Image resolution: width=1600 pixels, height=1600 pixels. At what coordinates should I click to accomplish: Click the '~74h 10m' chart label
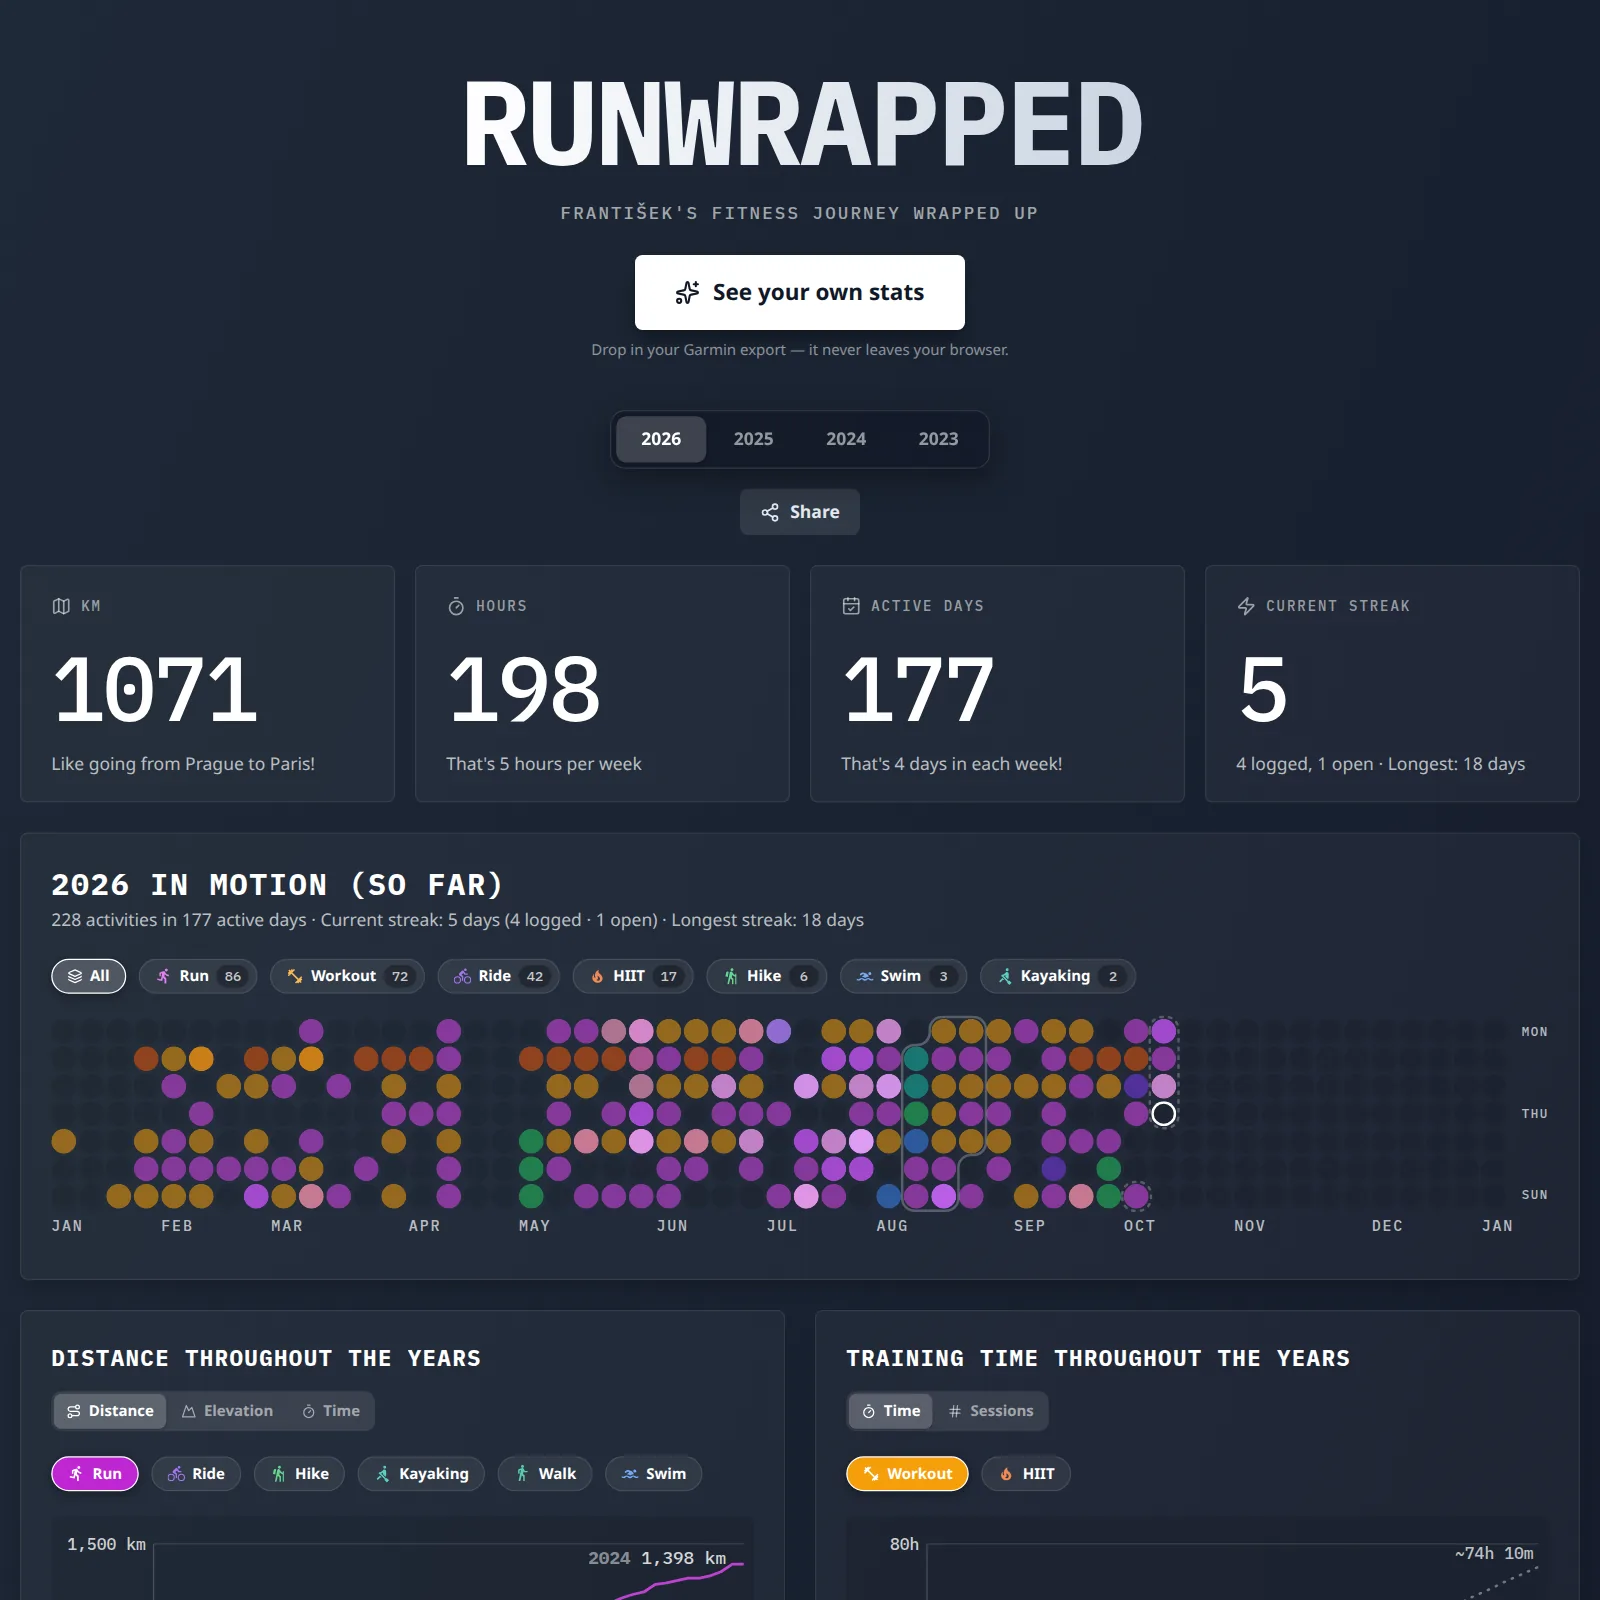pos(1494,1553)
